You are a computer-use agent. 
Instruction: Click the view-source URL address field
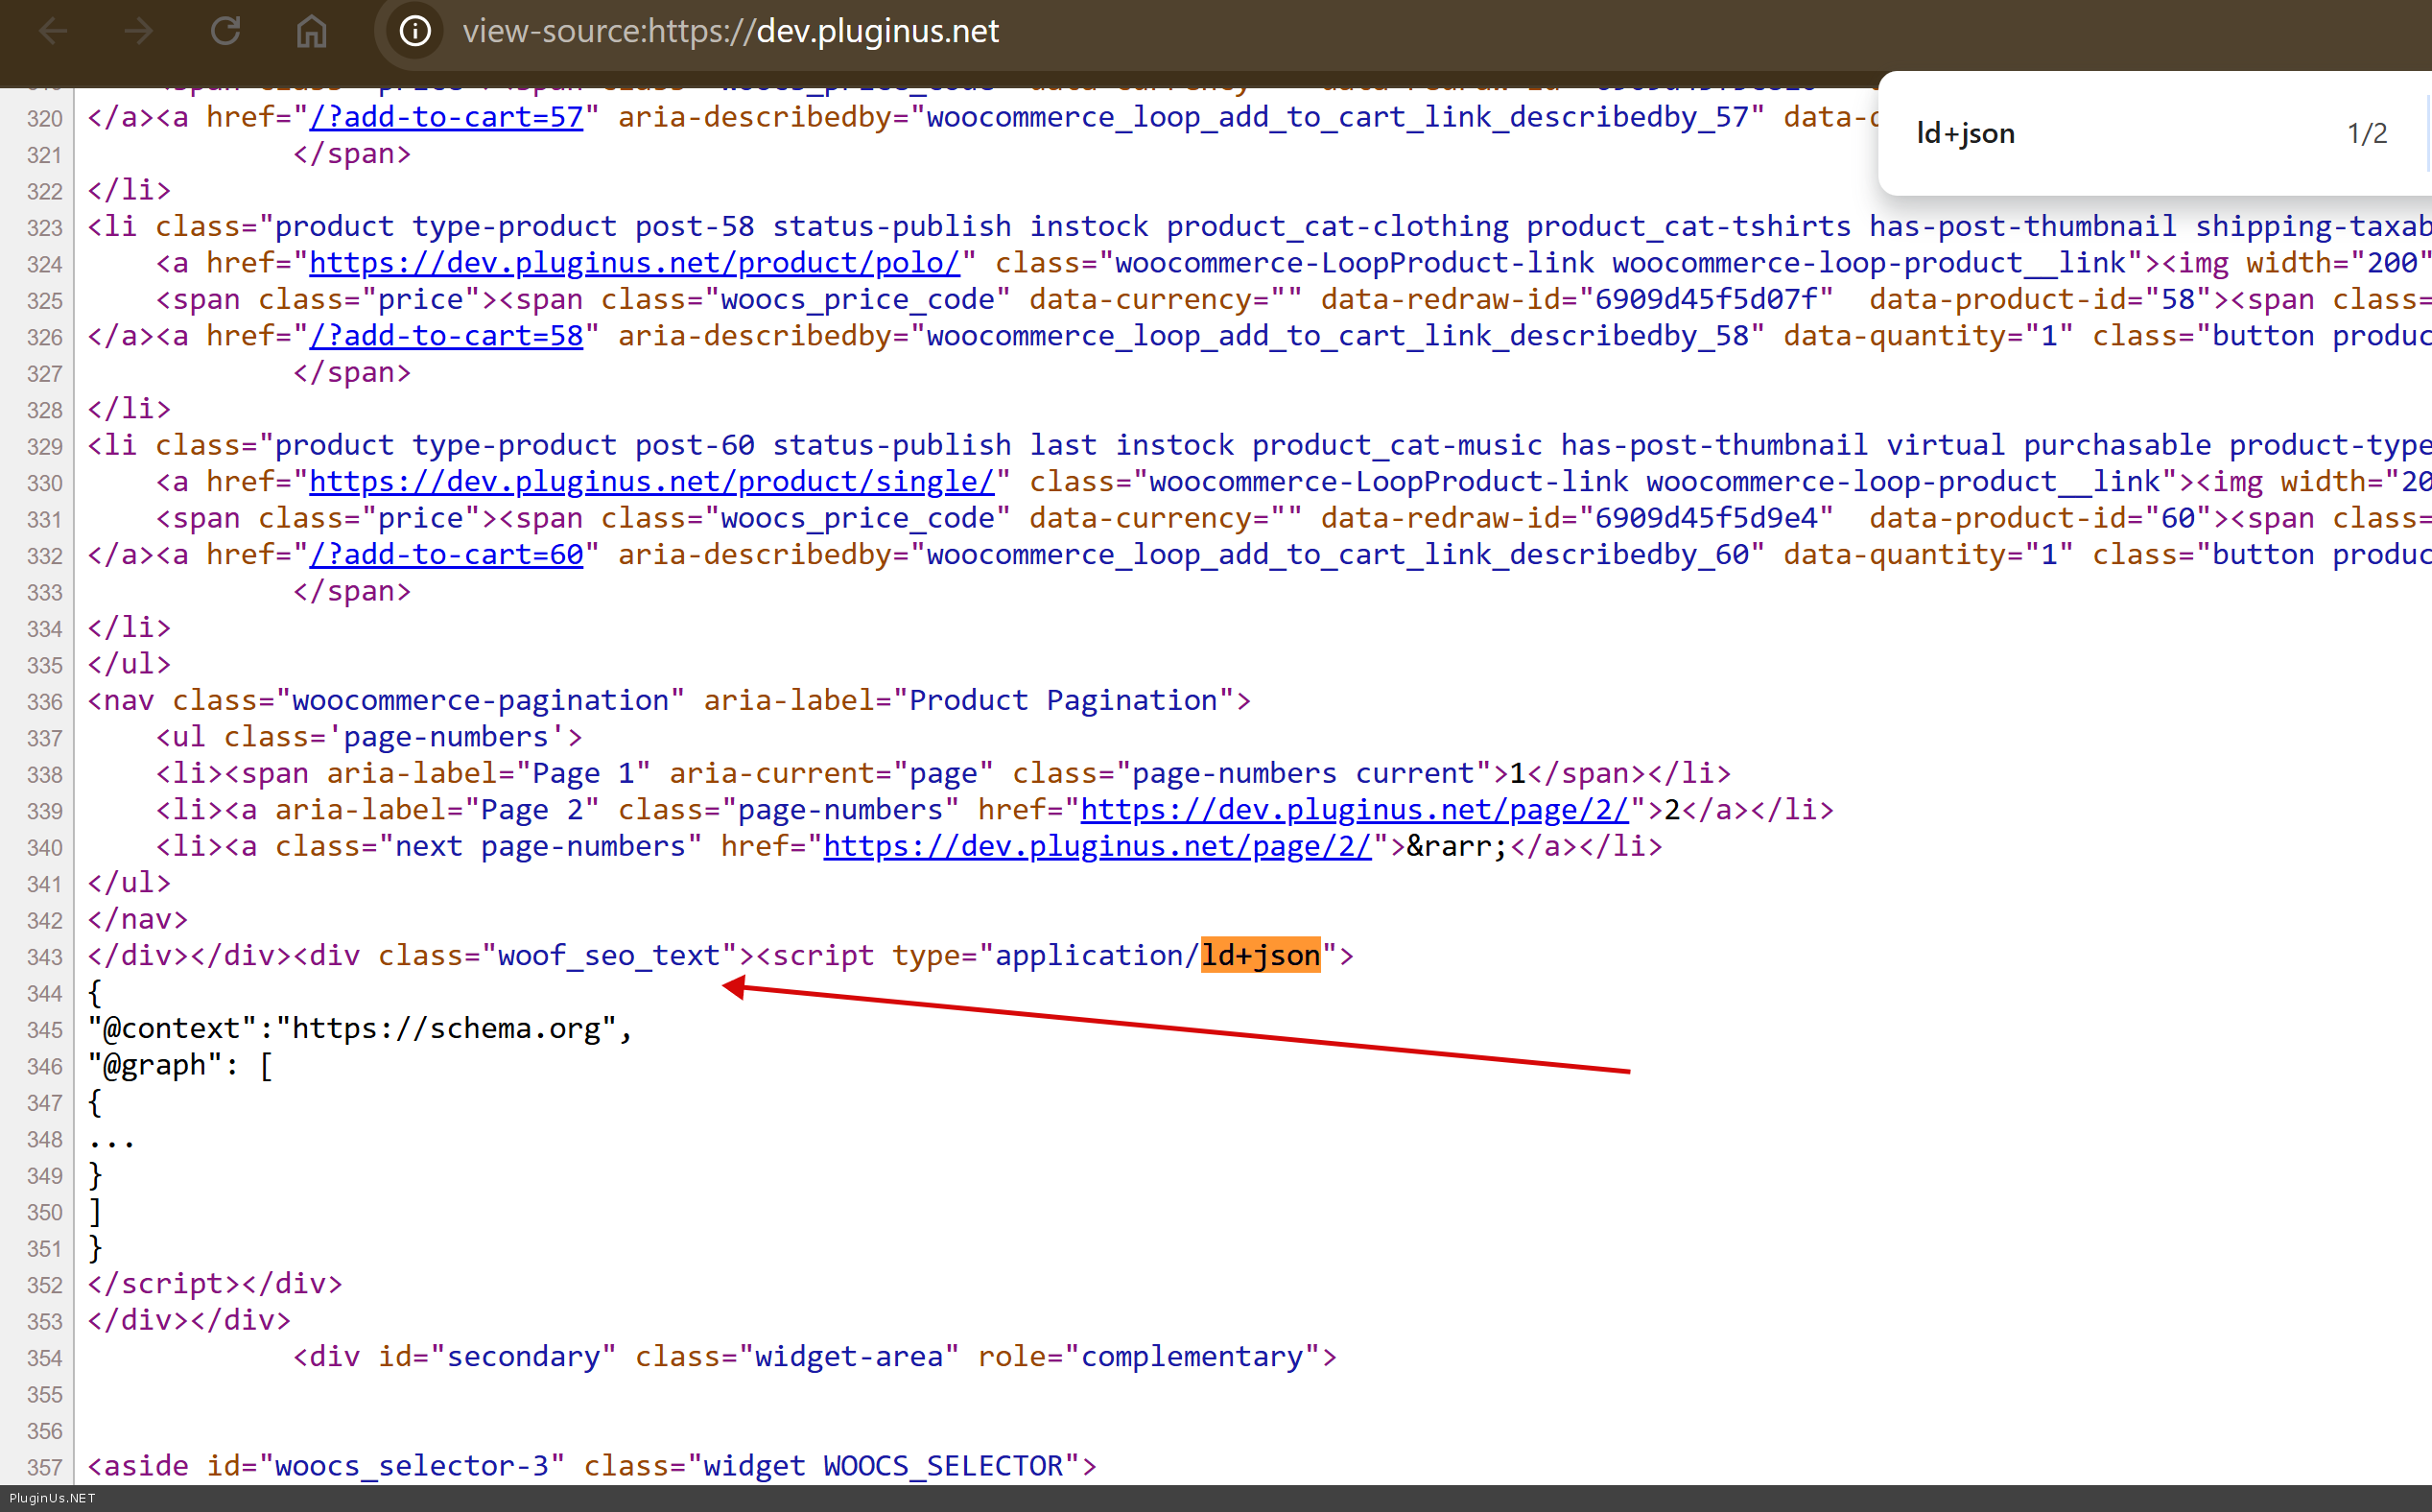(x=730, y=31)
